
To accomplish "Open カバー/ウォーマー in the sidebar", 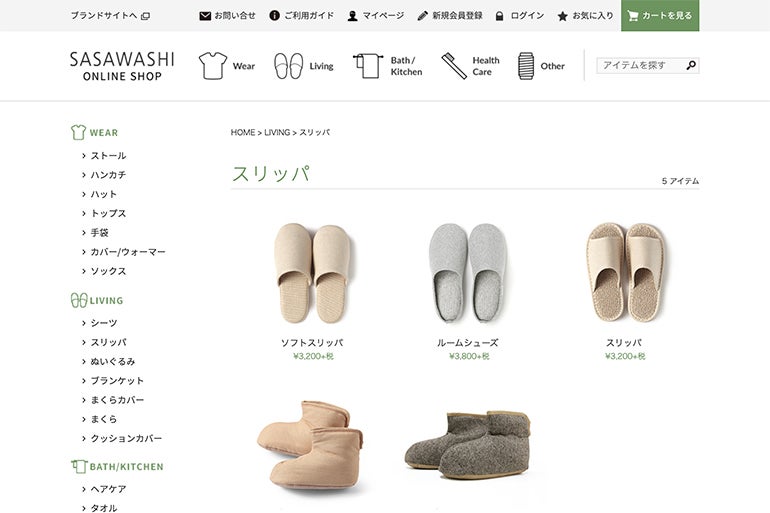I will pos(128,252).
